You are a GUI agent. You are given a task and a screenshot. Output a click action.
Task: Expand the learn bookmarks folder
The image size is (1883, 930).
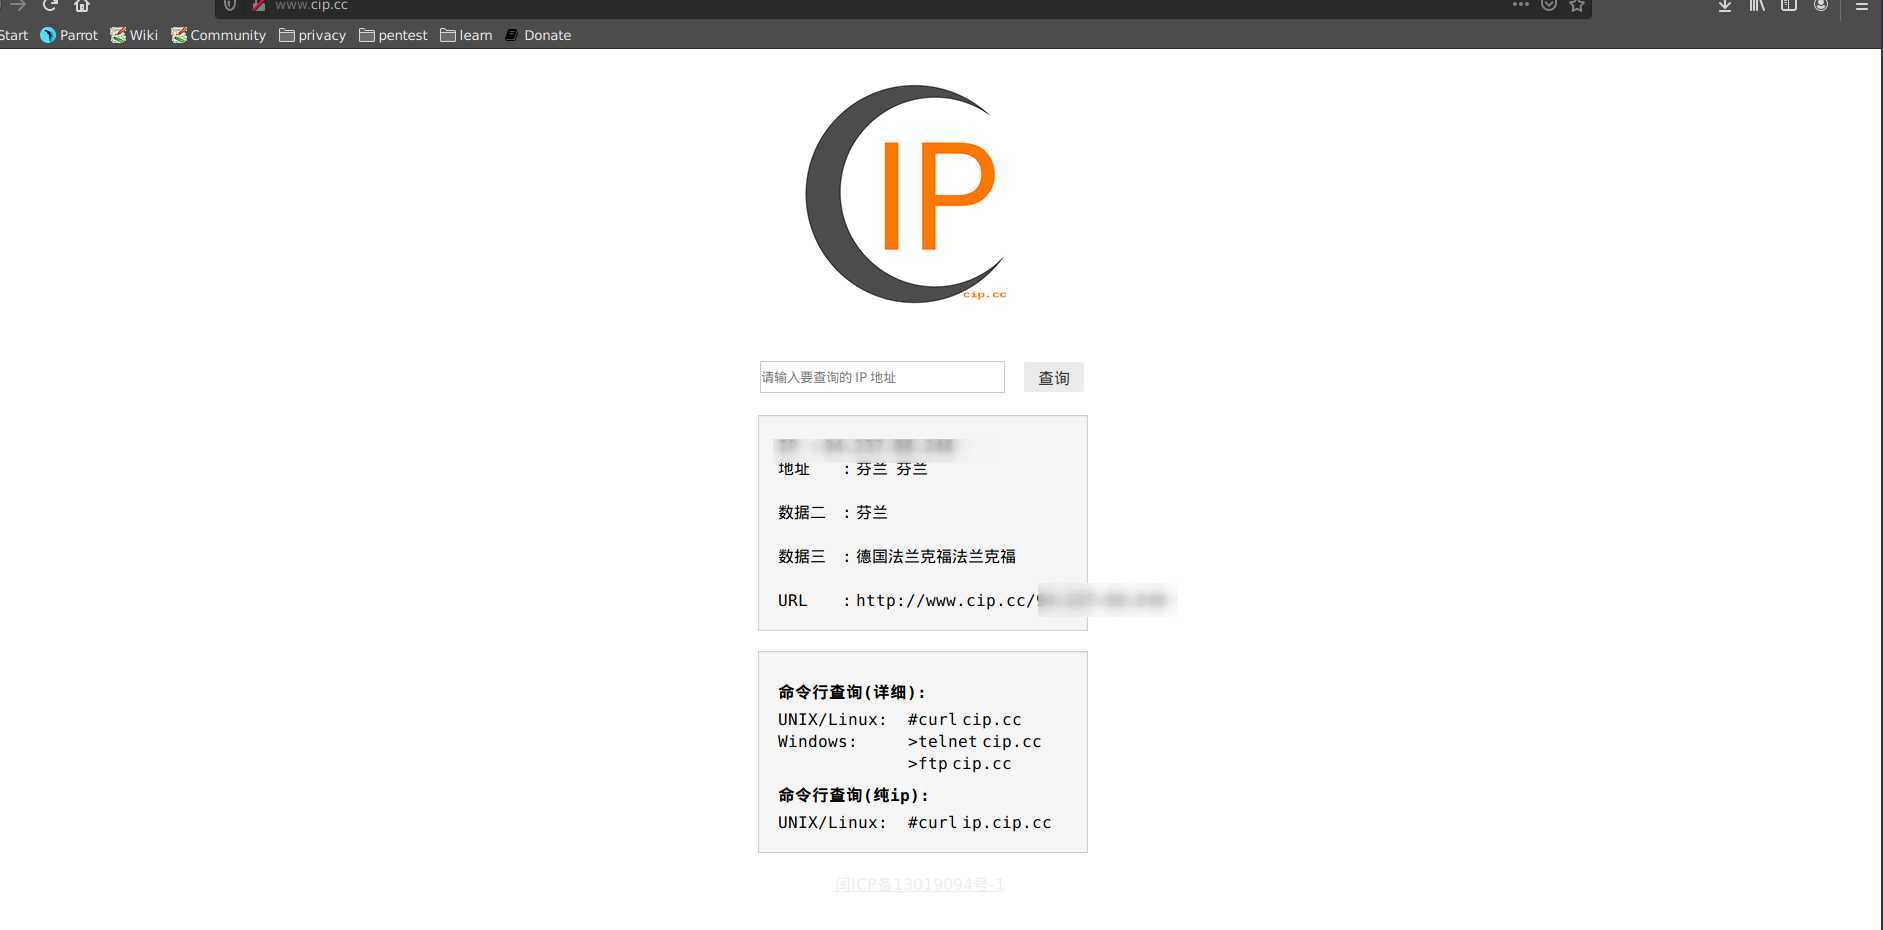[x=466, y=35]
